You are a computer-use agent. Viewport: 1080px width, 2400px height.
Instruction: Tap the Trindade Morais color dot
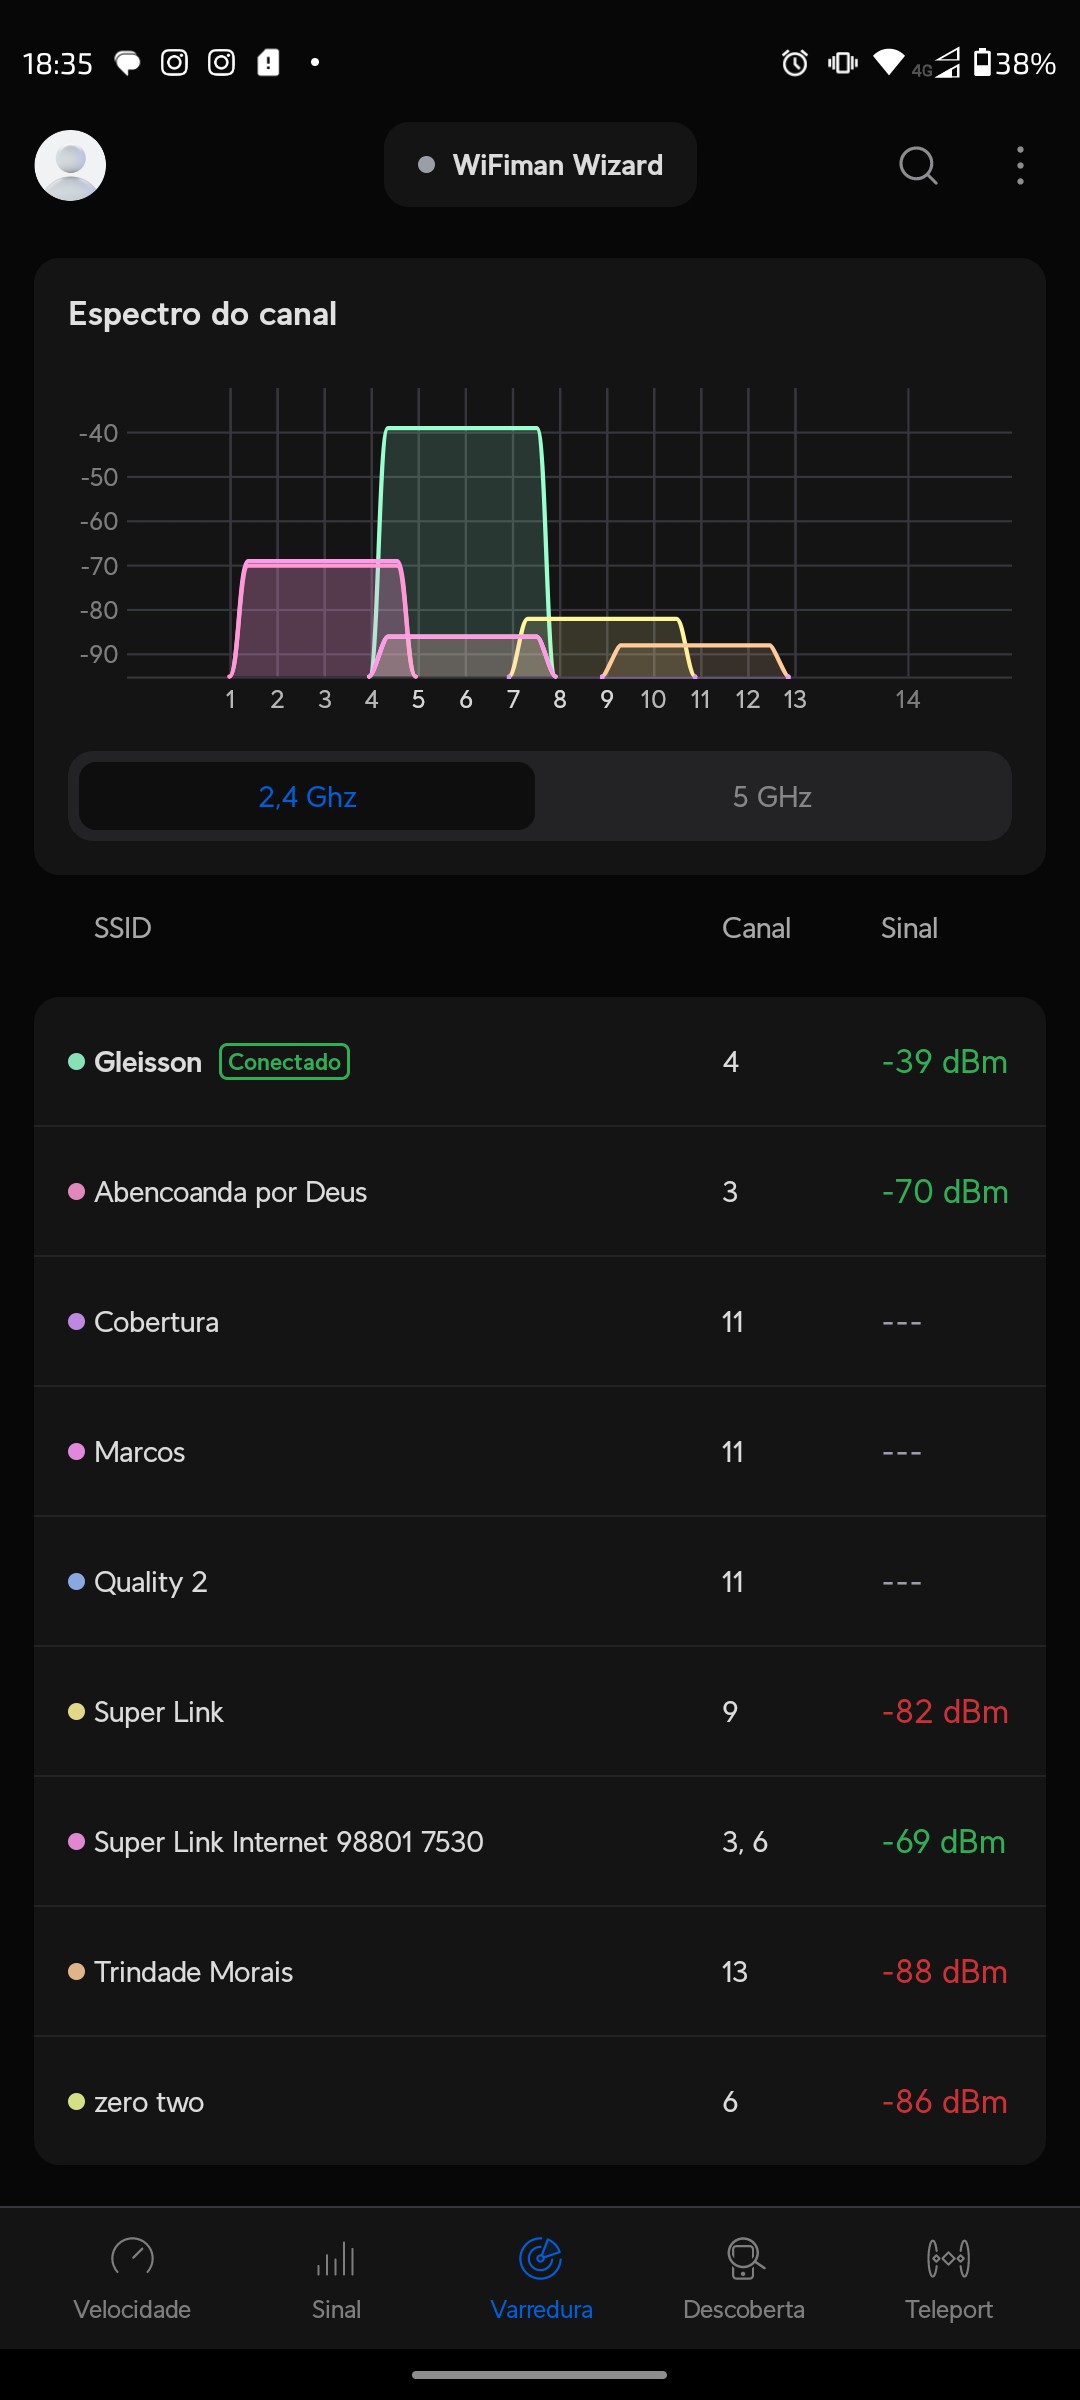pos(76,1971)
